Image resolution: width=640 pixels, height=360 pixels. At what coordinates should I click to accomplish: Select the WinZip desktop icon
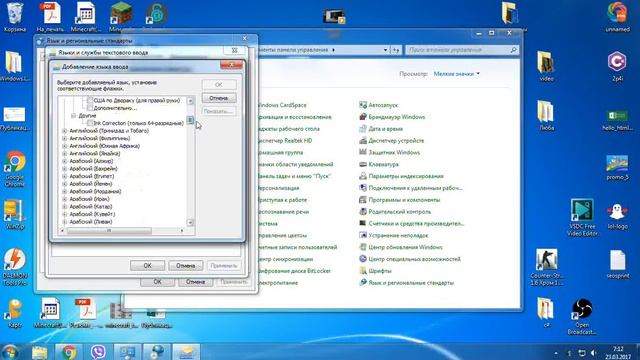[14, 214]
